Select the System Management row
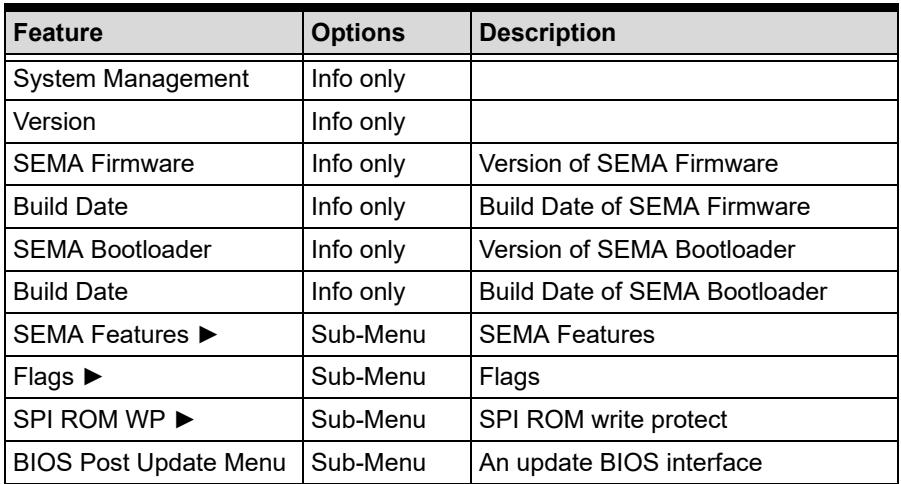Screen dimensions: 901x484 [x=451, y=79]
